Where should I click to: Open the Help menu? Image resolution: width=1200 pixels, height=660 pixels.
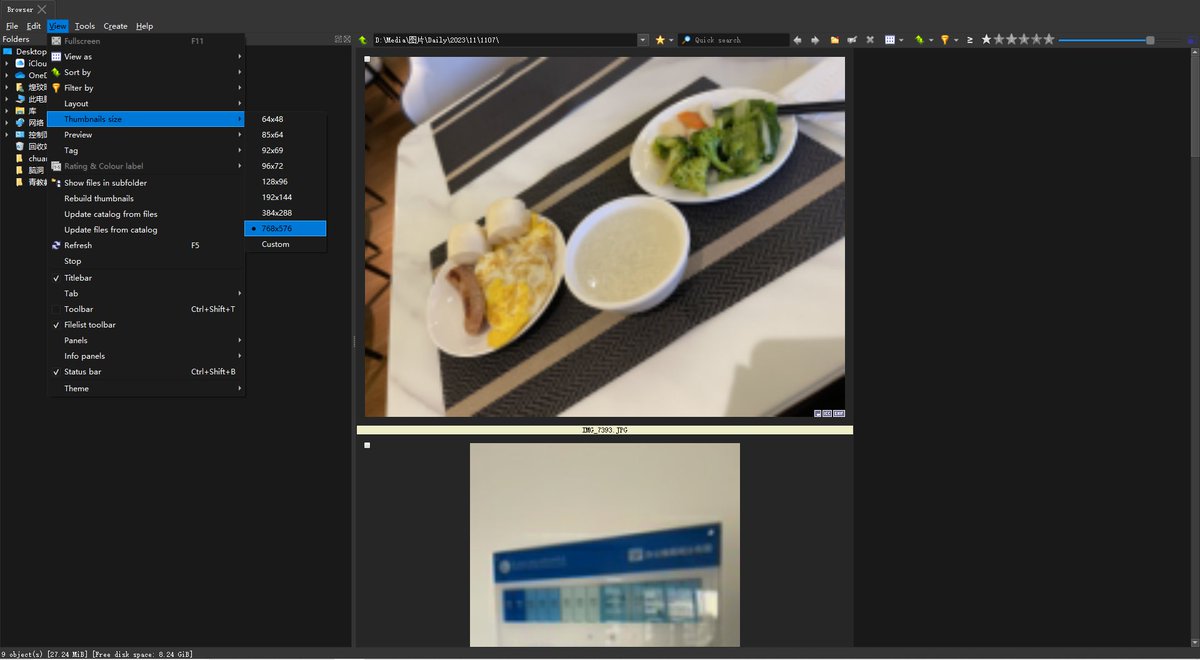(144, 26)
